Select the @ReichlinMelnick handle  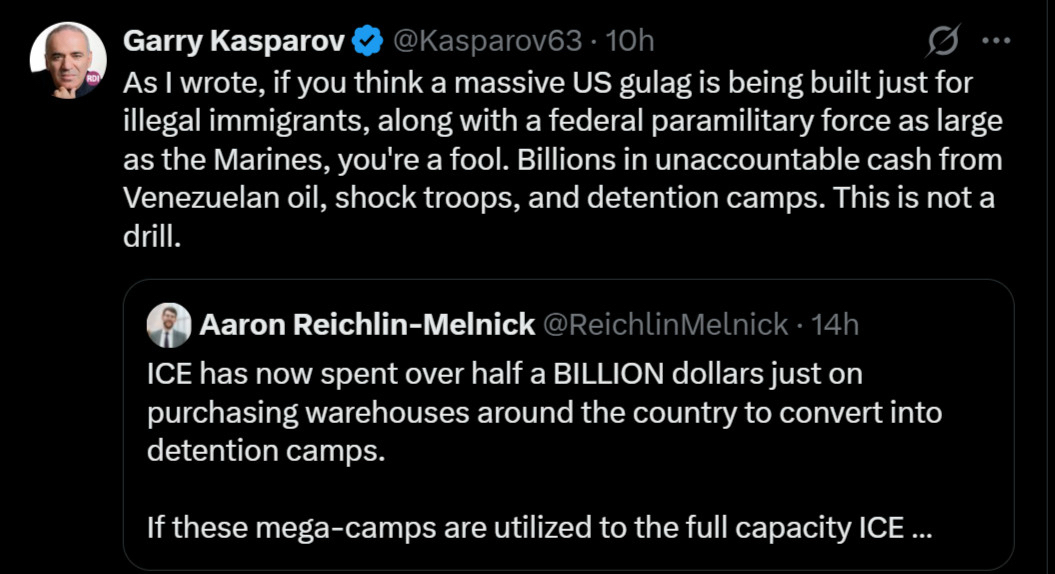[x=665, y=324]
